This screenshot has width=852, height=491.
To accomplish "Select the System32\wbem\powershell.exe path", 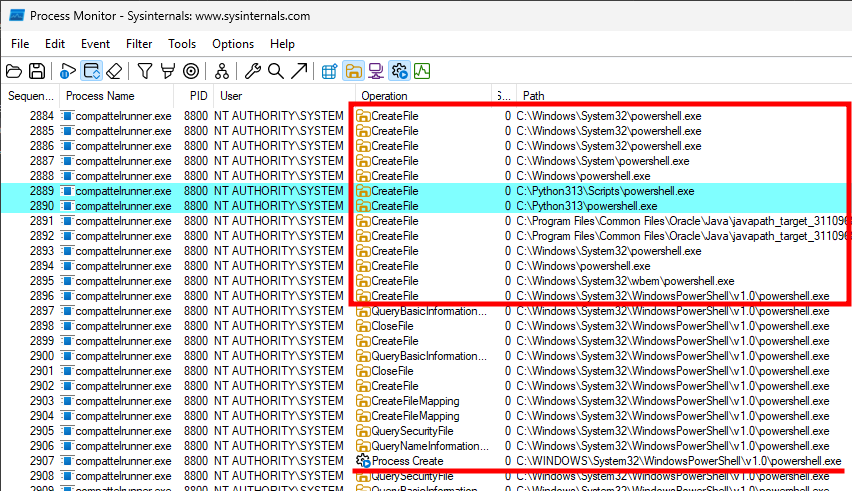I will tap(625, 281).
